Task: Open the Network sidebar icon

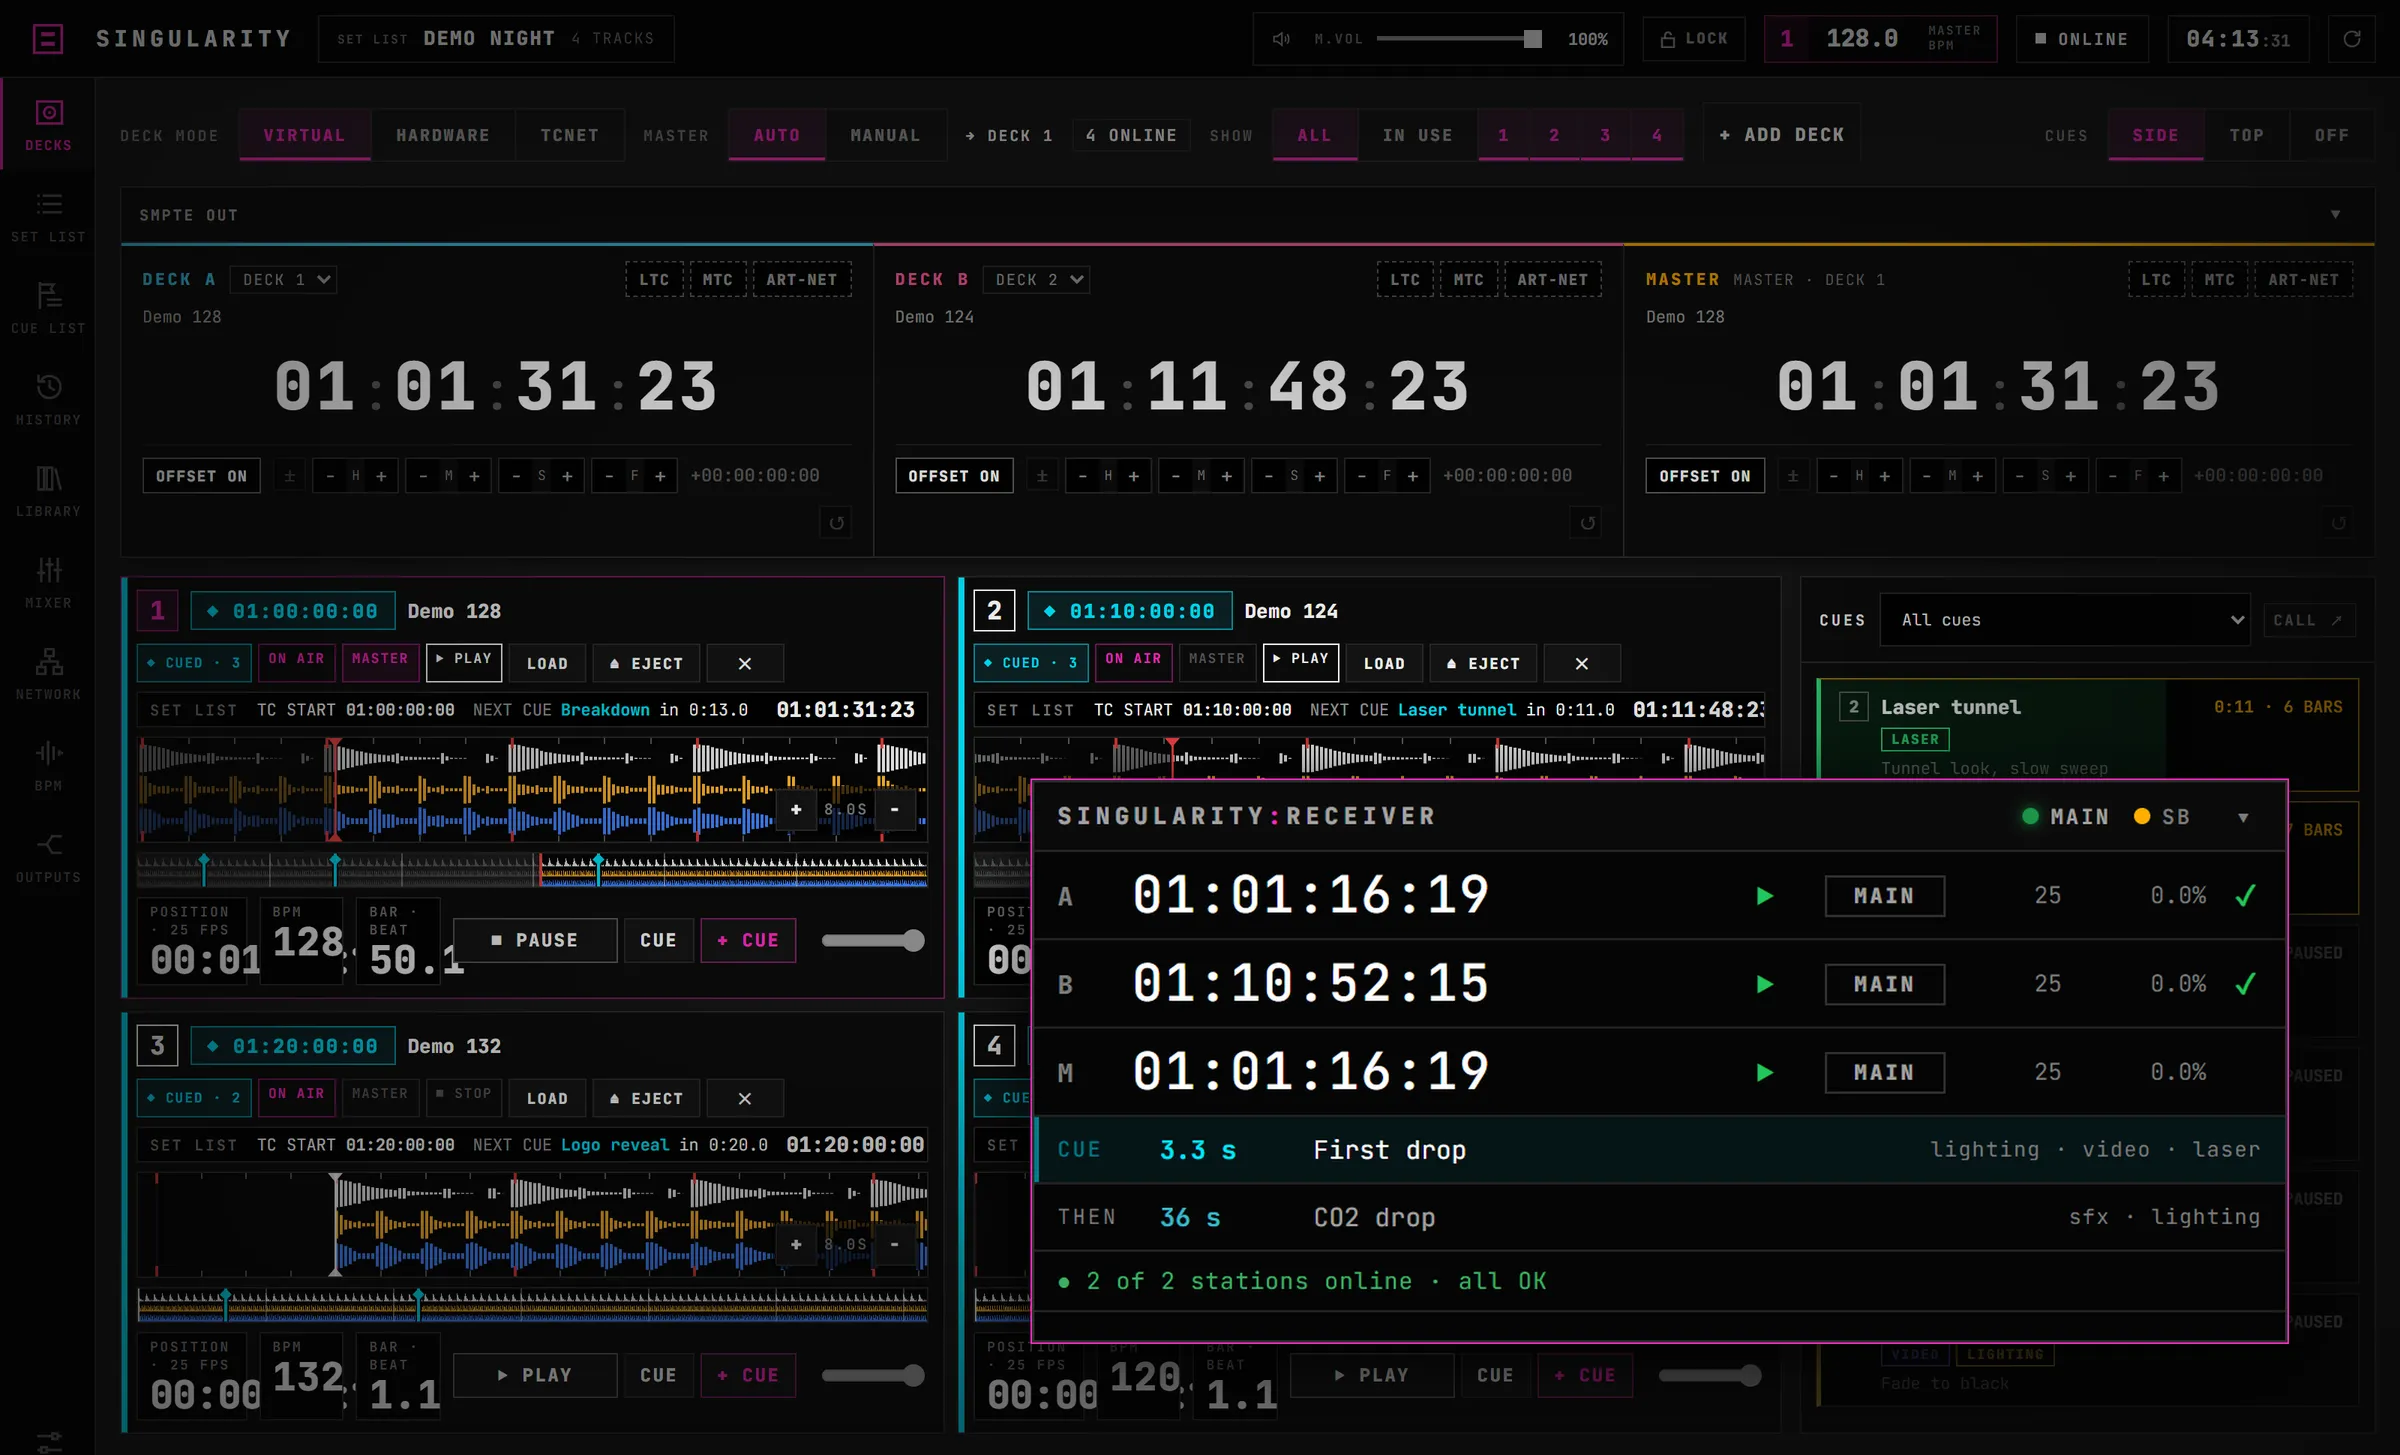Action: pyautogui.click(x=48, y=674)
